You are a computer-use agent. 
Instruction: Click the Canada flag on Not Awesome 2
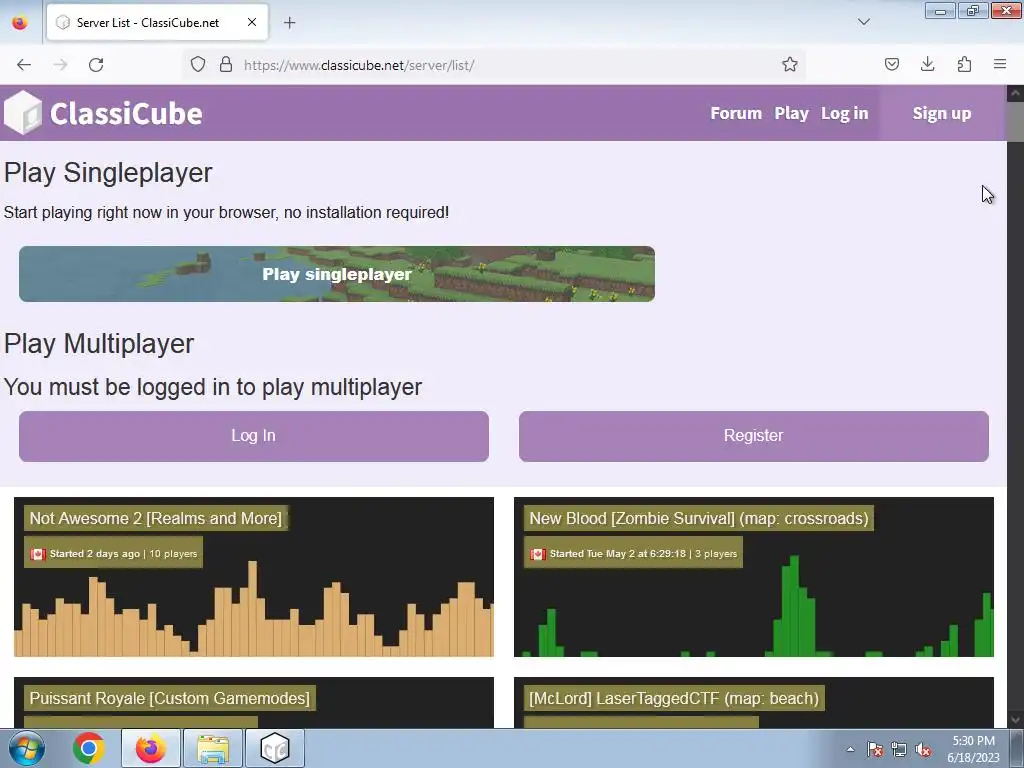38,554
